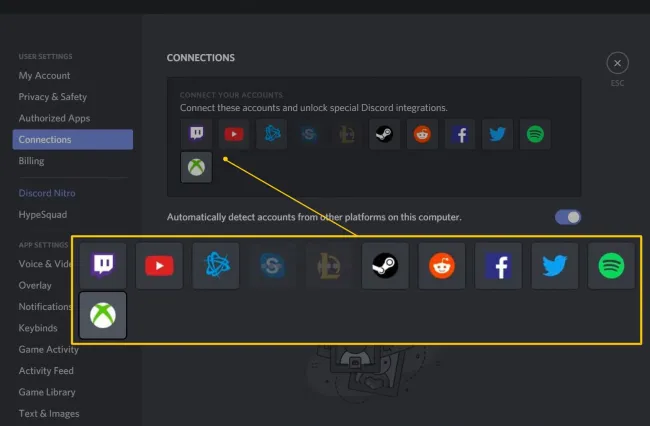This screenshot has width=650, height=426.
Task: Connect League of Legends in Connect Your Accounts panel
Action: [x=347, y=134]
